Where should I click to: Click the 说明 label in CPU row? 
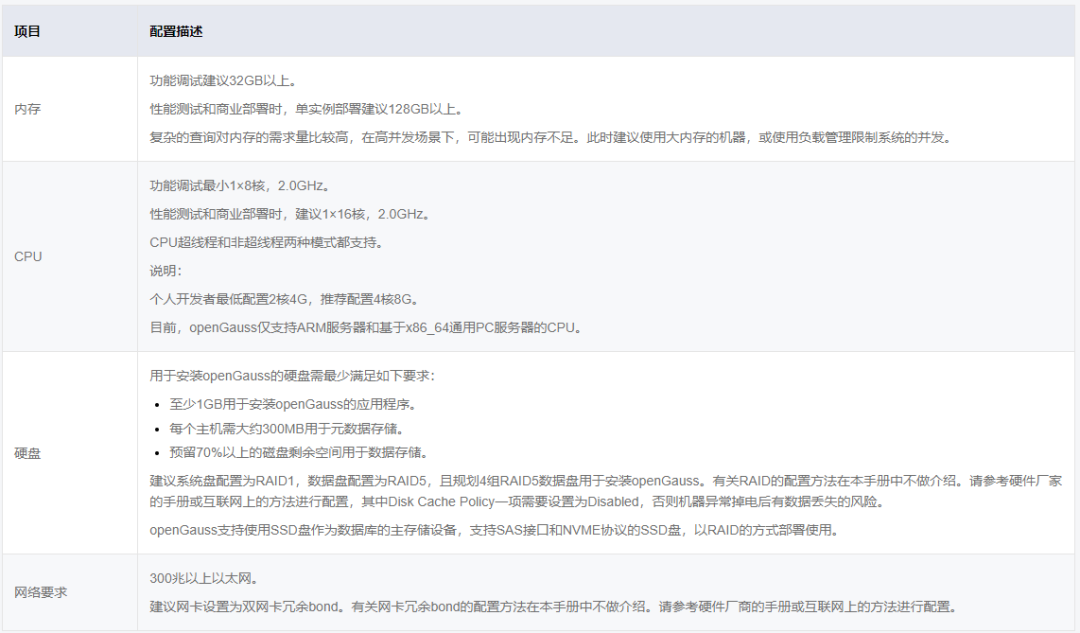pyautogui.click(x=165, y=271)
